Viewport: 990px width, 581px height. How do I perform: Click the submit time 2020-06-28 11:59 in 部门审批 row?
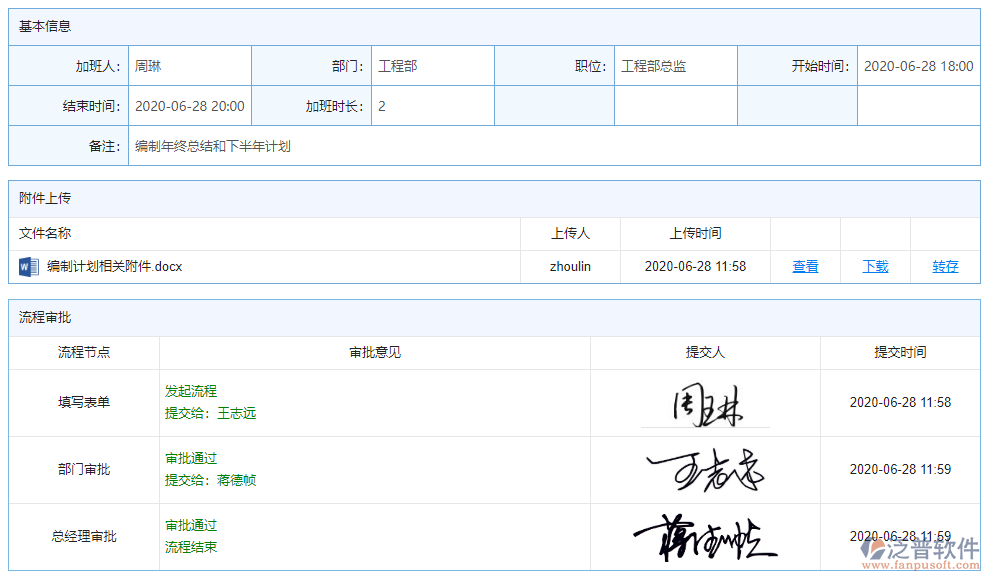tap(900, 469)
